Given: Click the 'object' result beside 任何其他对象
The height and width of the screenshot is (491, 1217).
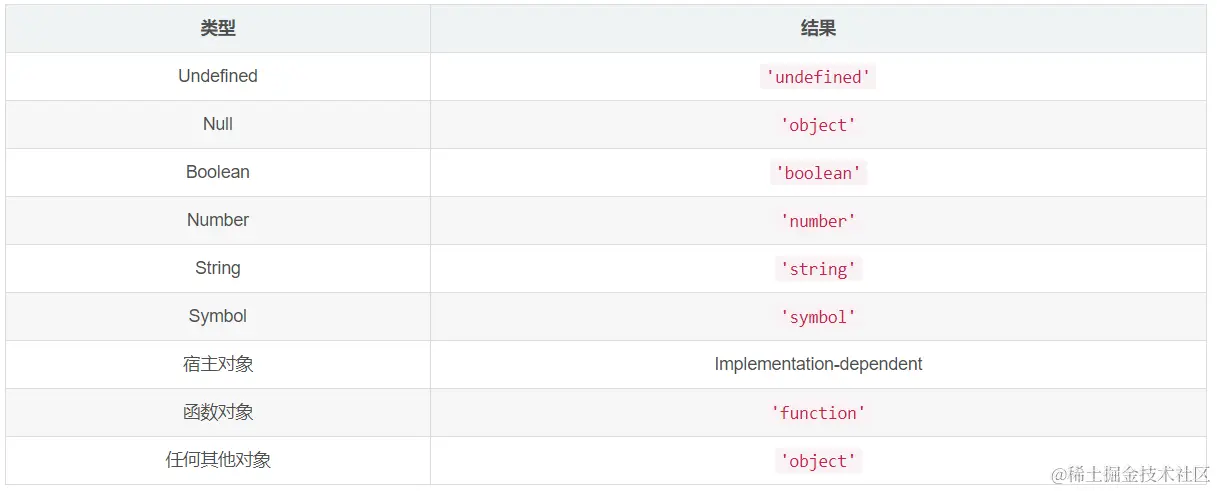Looking at the screenshot, I should pyautogui.click(x=818, y=461).
